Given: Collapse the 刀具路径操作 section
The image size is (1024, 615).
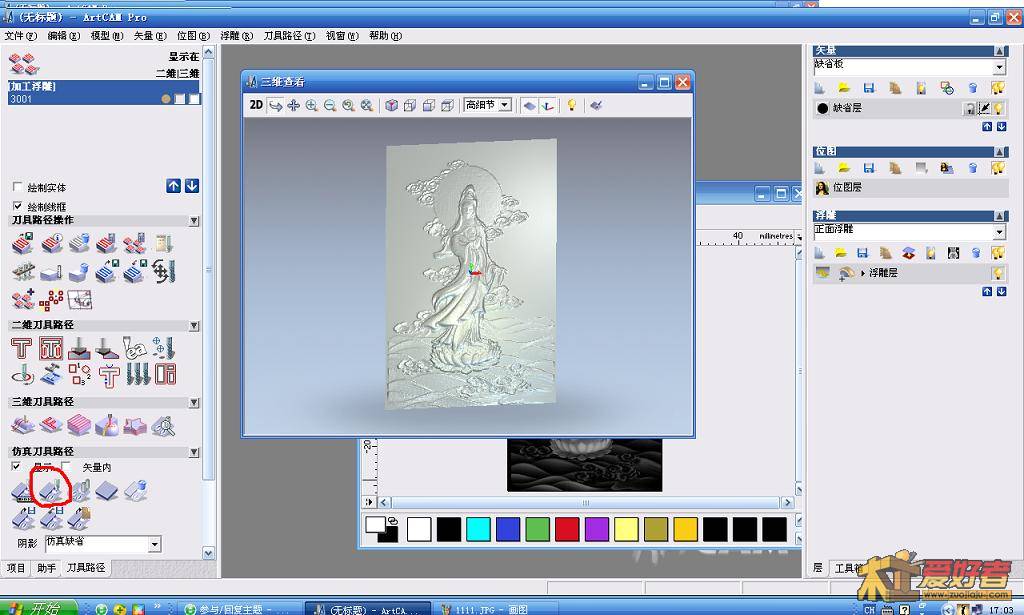Looking at the screenshot, I should click(x=194, y=221).
